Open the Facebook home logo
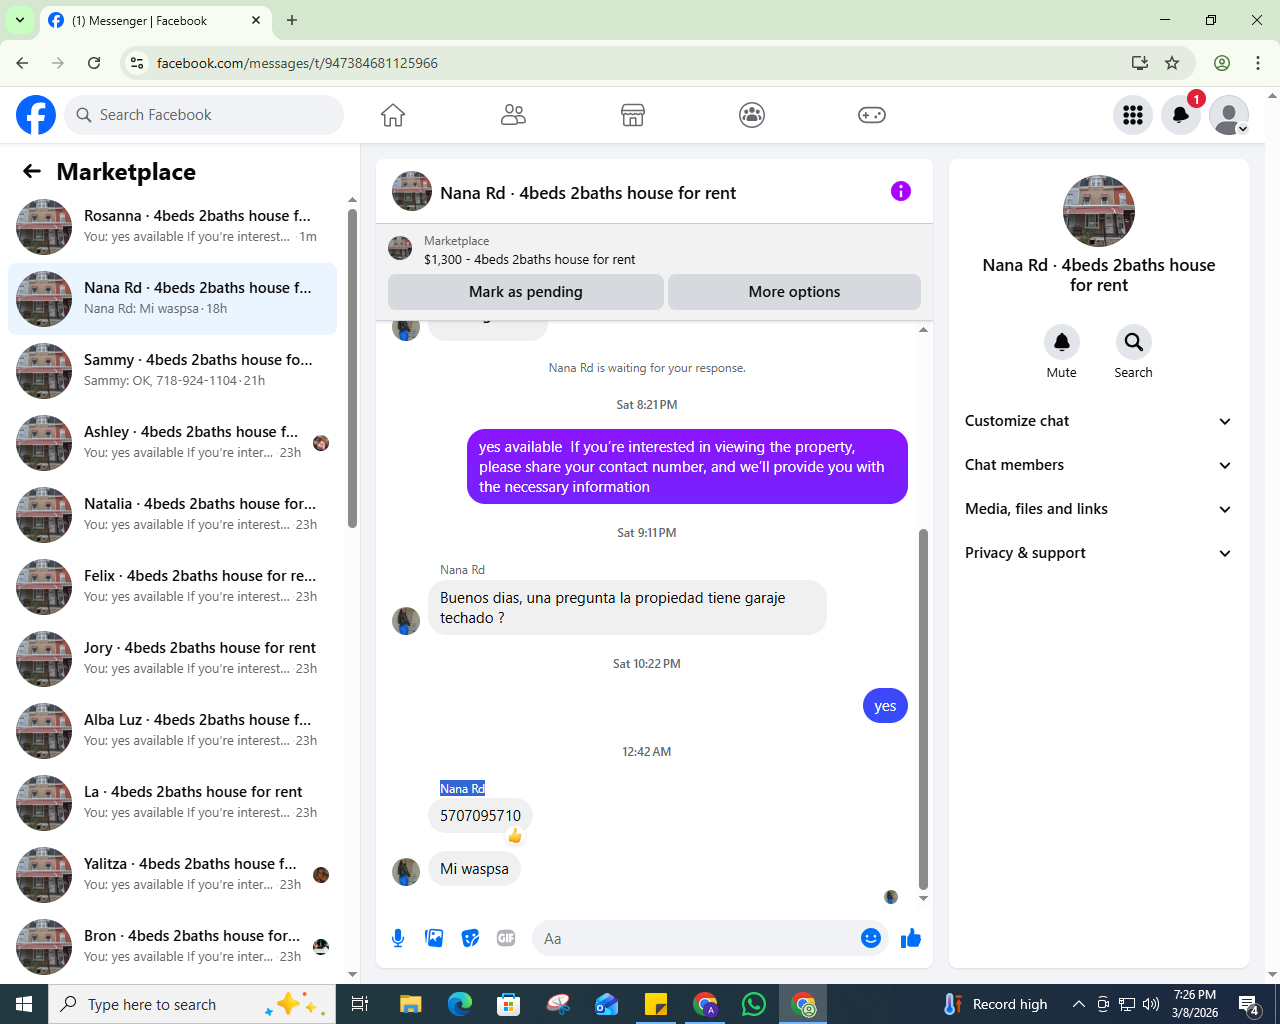 tap(36, 115)
